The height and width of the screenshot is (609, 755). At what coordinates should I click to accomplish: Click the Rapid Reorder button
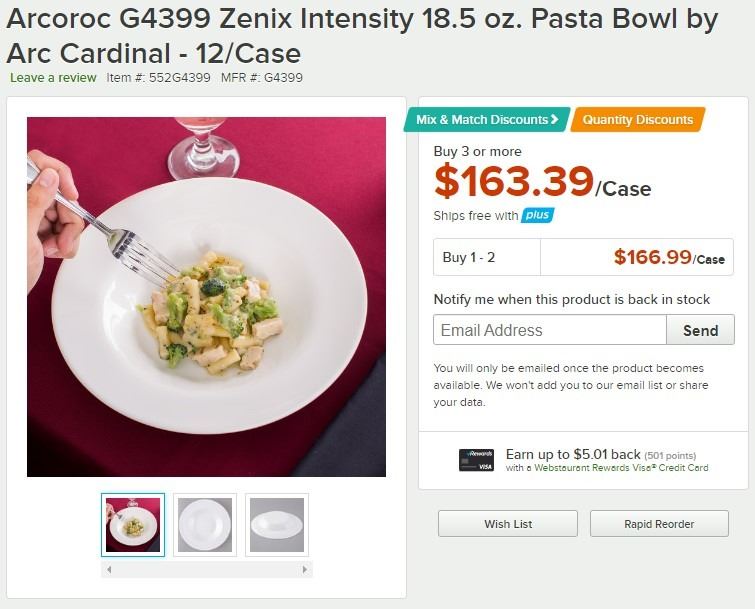tap(659, 523)
